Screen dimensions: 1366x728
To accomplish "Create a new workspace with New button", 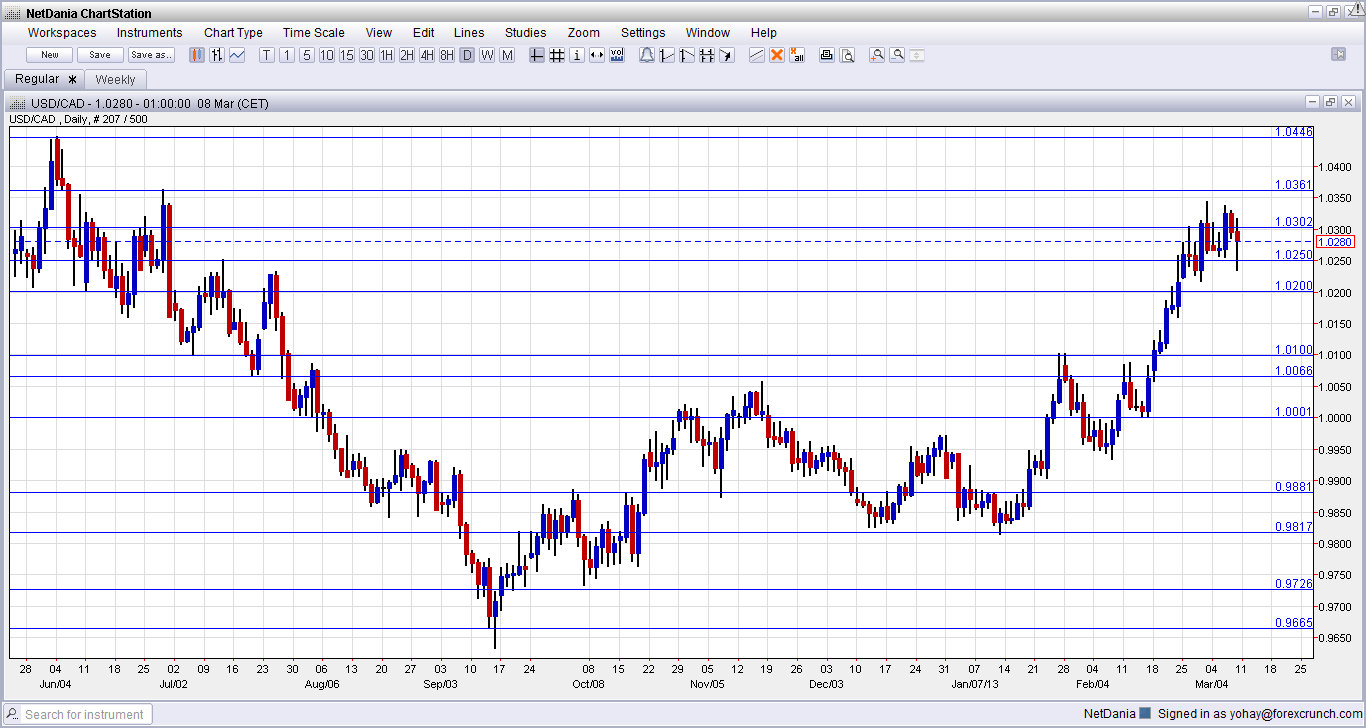I will coord(48,55).
